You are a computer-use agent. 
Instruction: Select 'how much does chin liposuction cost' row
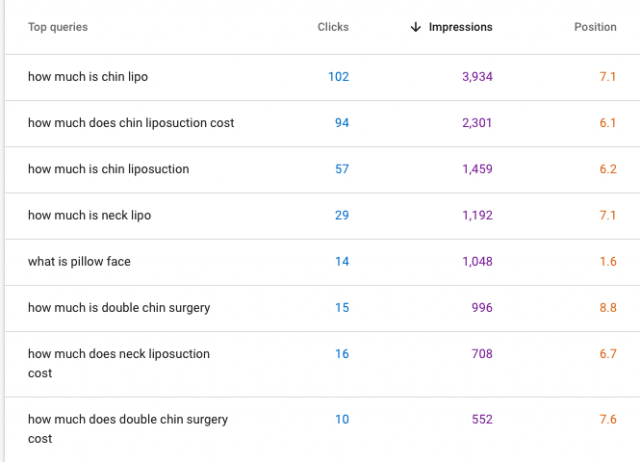[x=131, y=123]
